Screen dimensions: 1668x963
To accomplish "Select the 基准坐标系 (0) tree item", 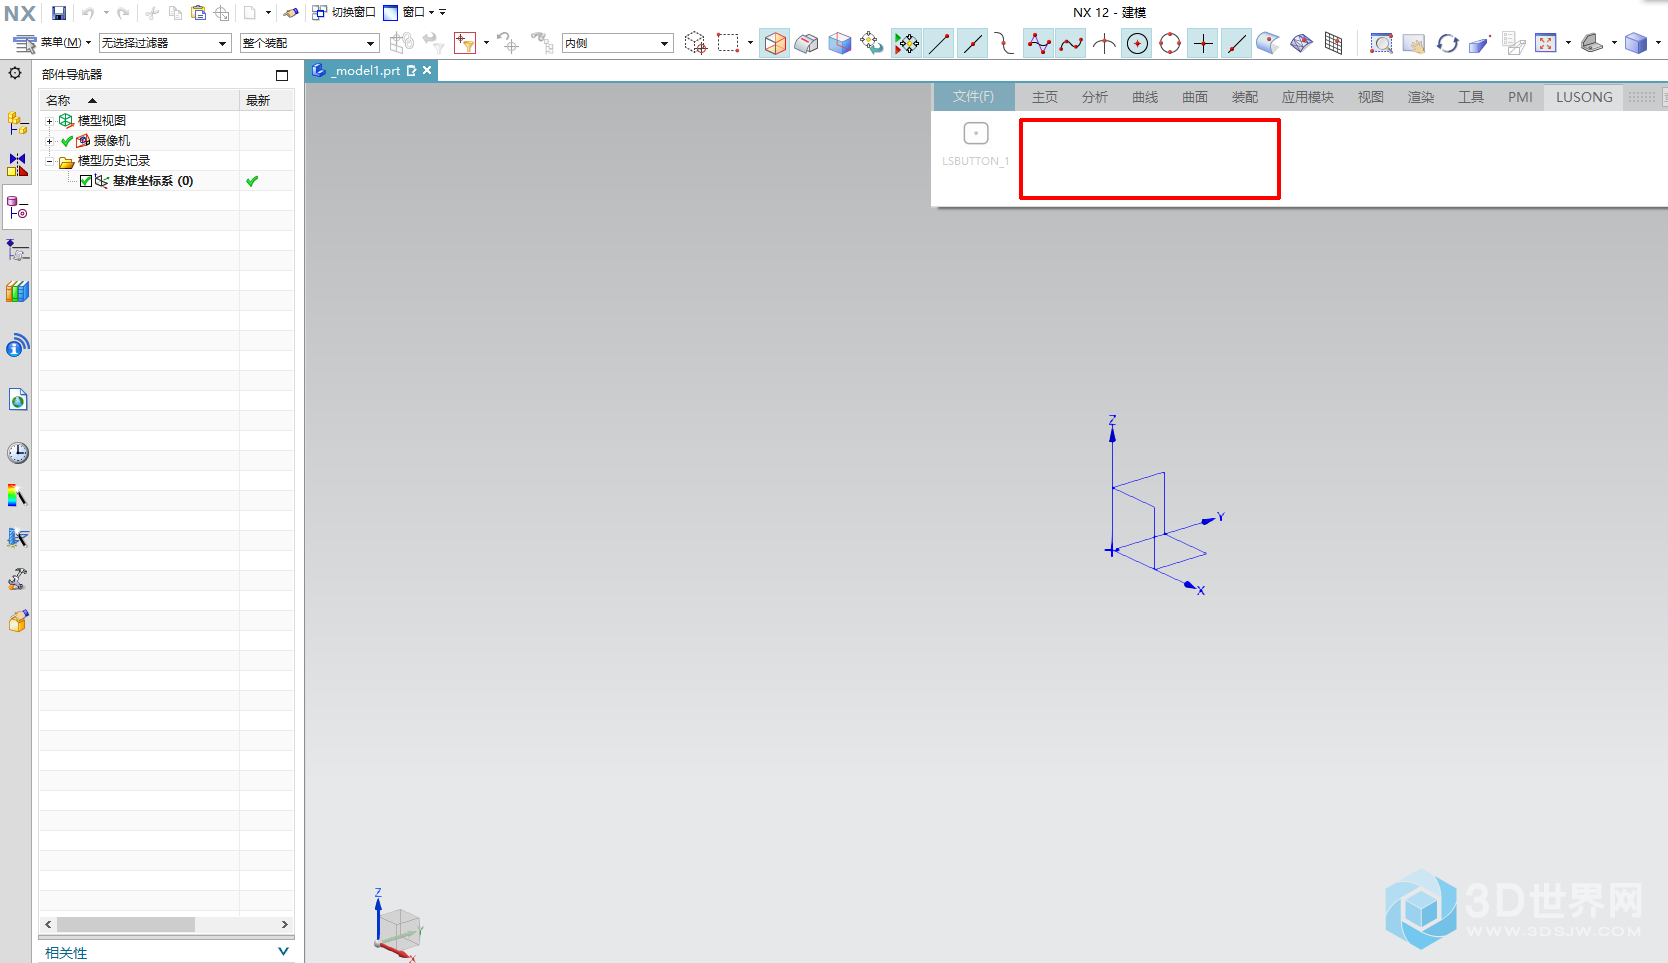I will pos(152,181).
